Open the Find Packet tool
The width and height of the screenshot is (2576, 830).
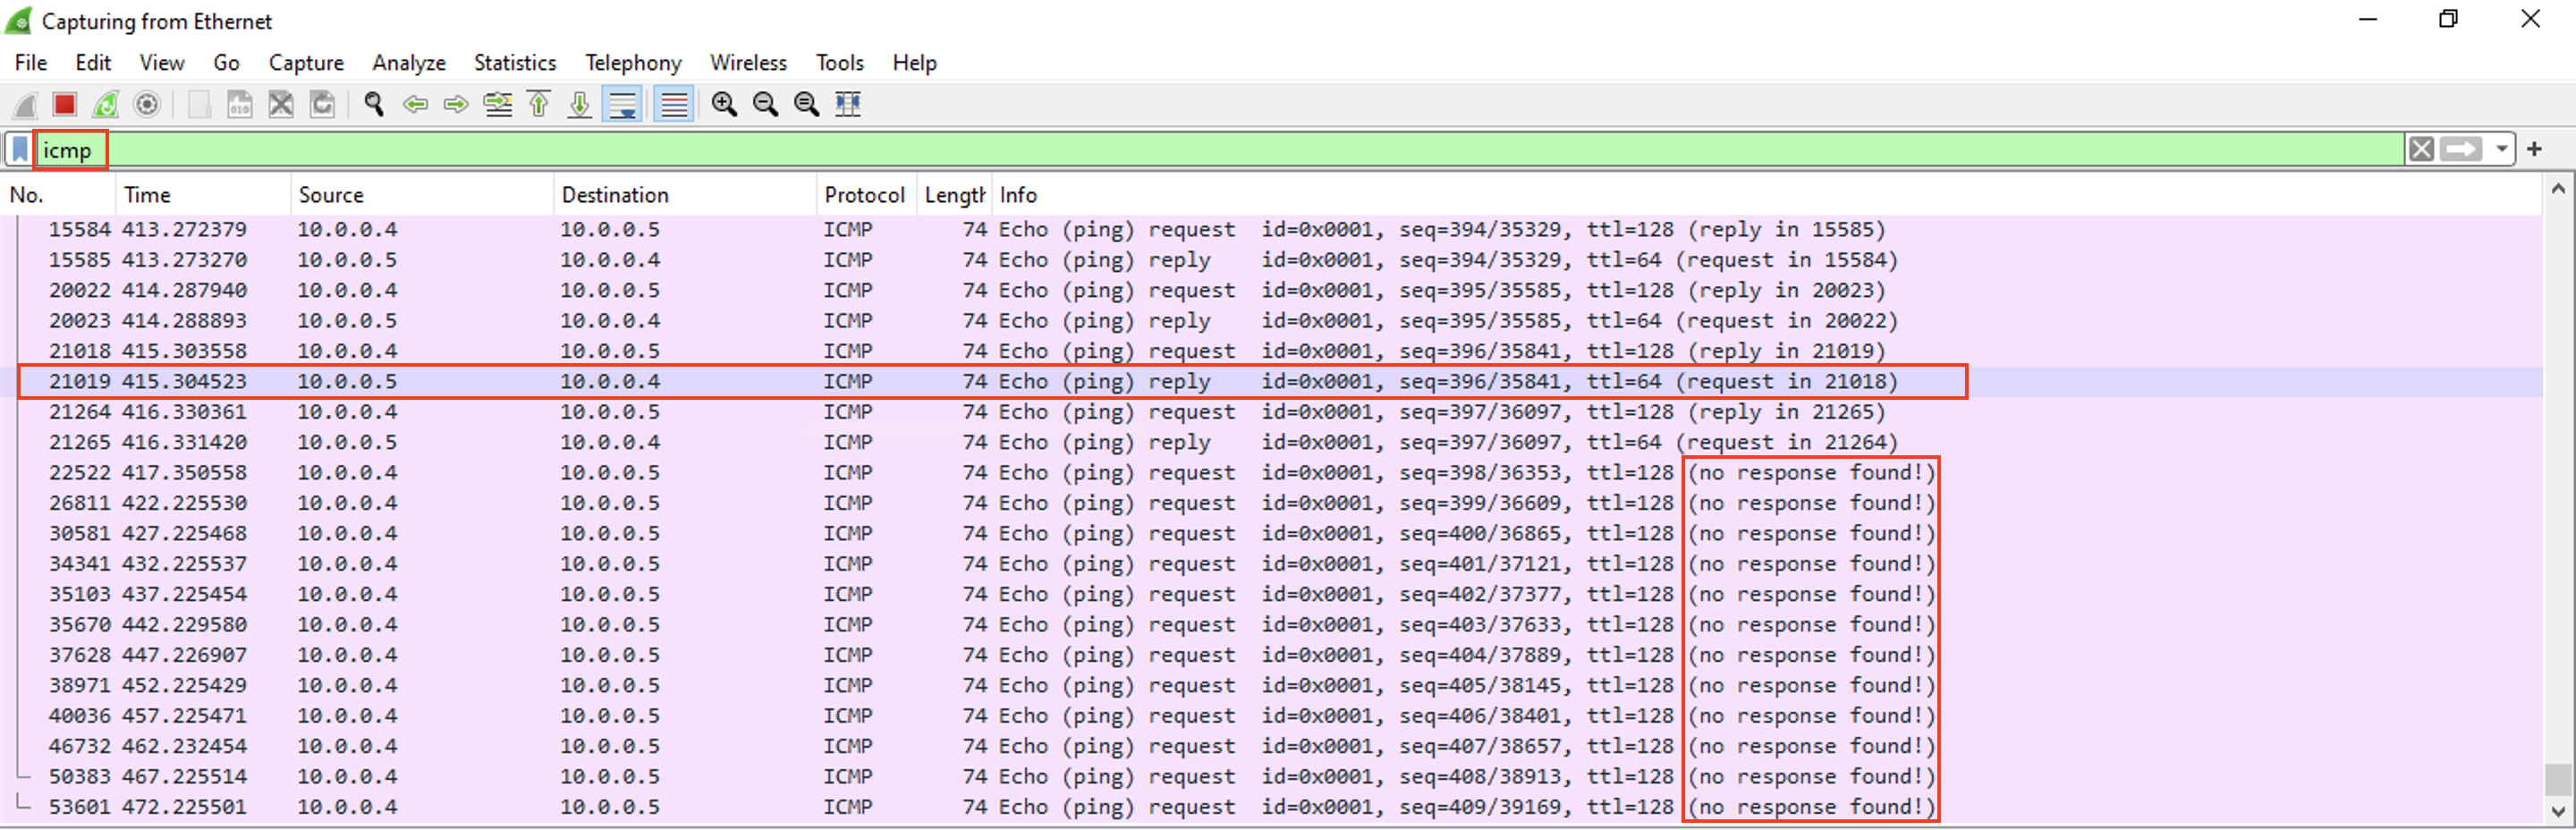click(x=373, y=104)
